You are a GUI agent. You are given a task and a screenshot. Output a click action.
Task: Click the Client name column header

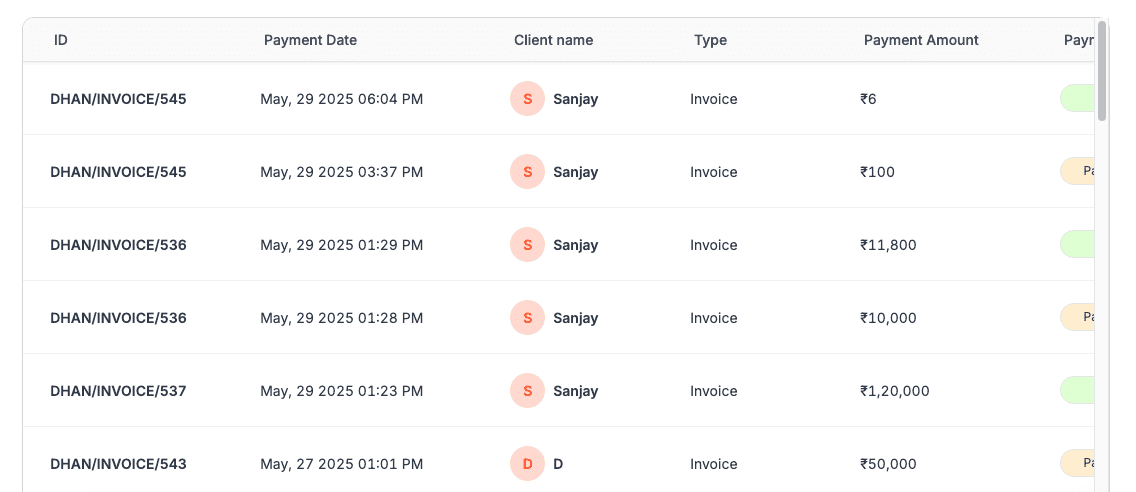pos(553,40)
